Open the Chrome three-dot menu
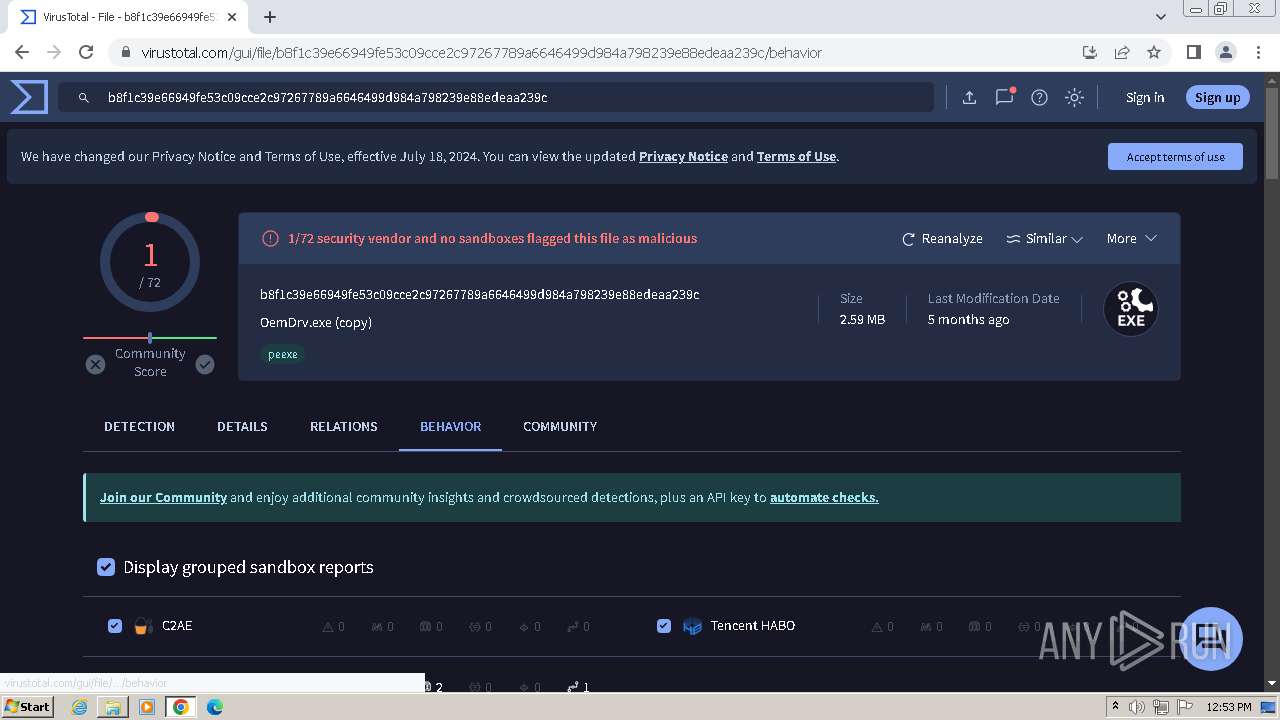This screenshot has height=720, width=1280. pyautogui.click(x=1257, y=52)
